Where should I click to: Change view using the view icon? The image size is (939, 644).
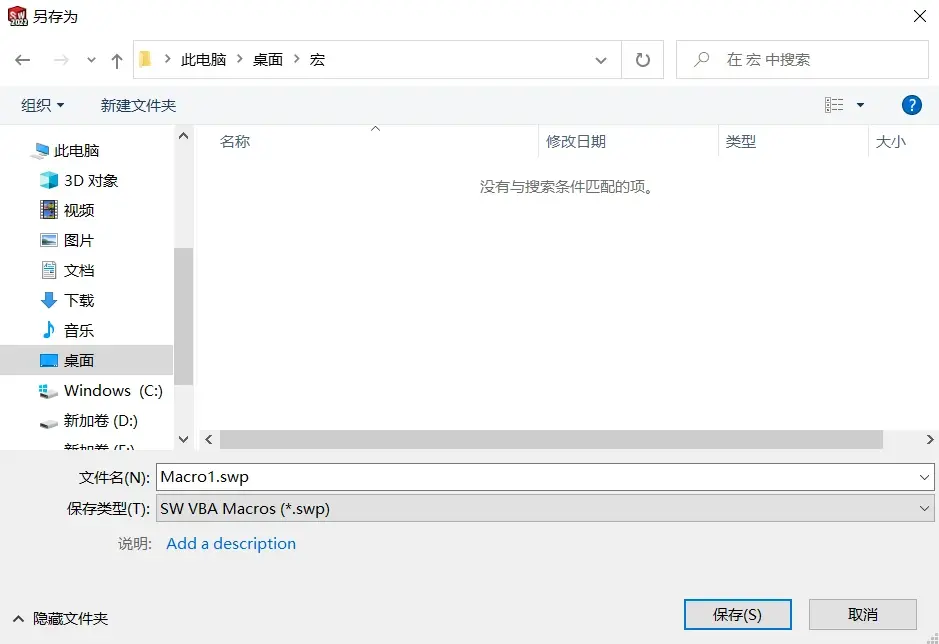[834, 105]
